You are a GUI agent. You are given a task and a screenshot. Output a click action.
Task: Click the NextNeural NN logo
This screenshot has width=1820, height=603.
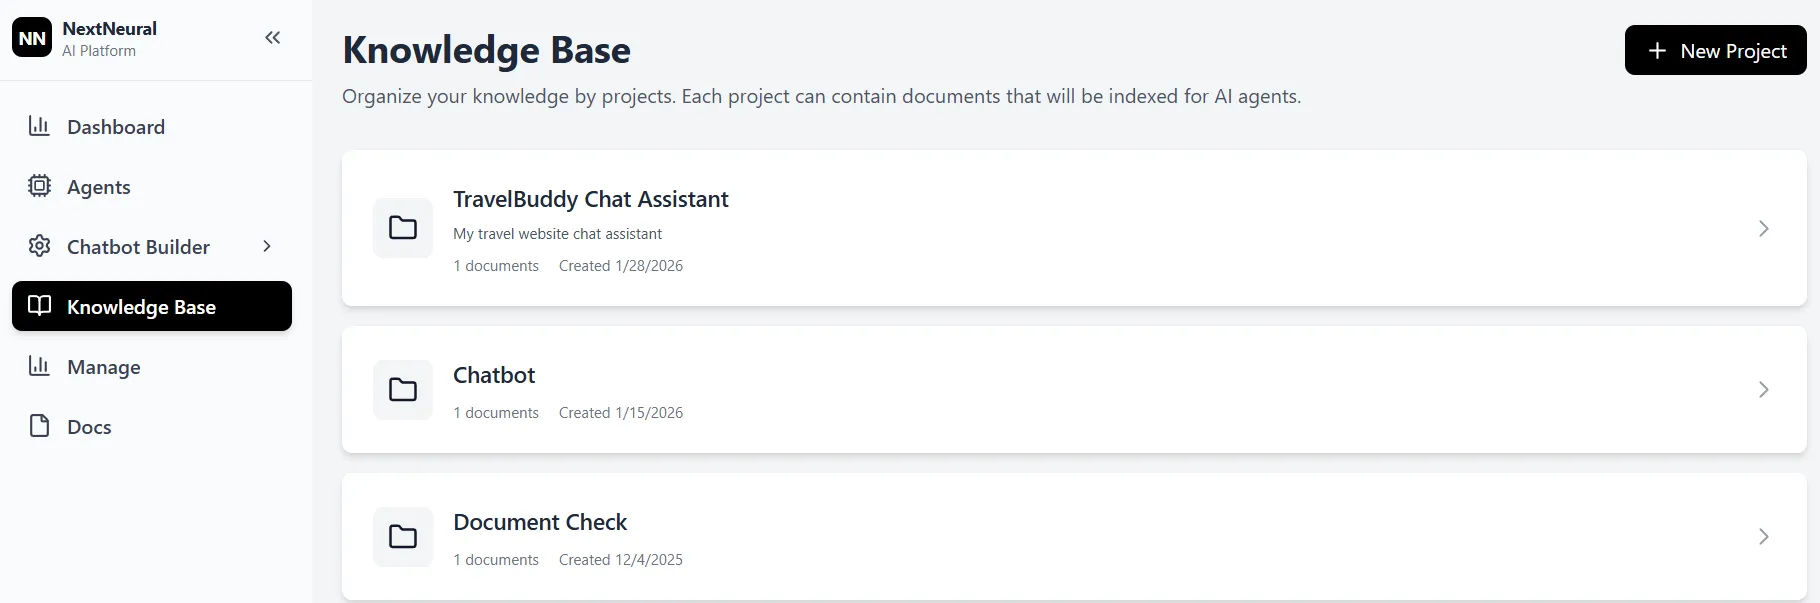pos(31,37)
